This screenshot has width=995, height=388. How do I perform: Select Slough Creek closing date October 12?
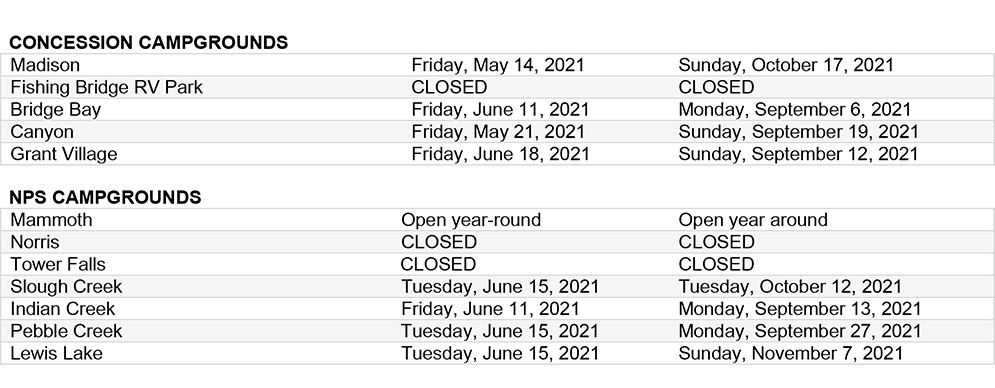pyautogui.click(x=789, y=286)
